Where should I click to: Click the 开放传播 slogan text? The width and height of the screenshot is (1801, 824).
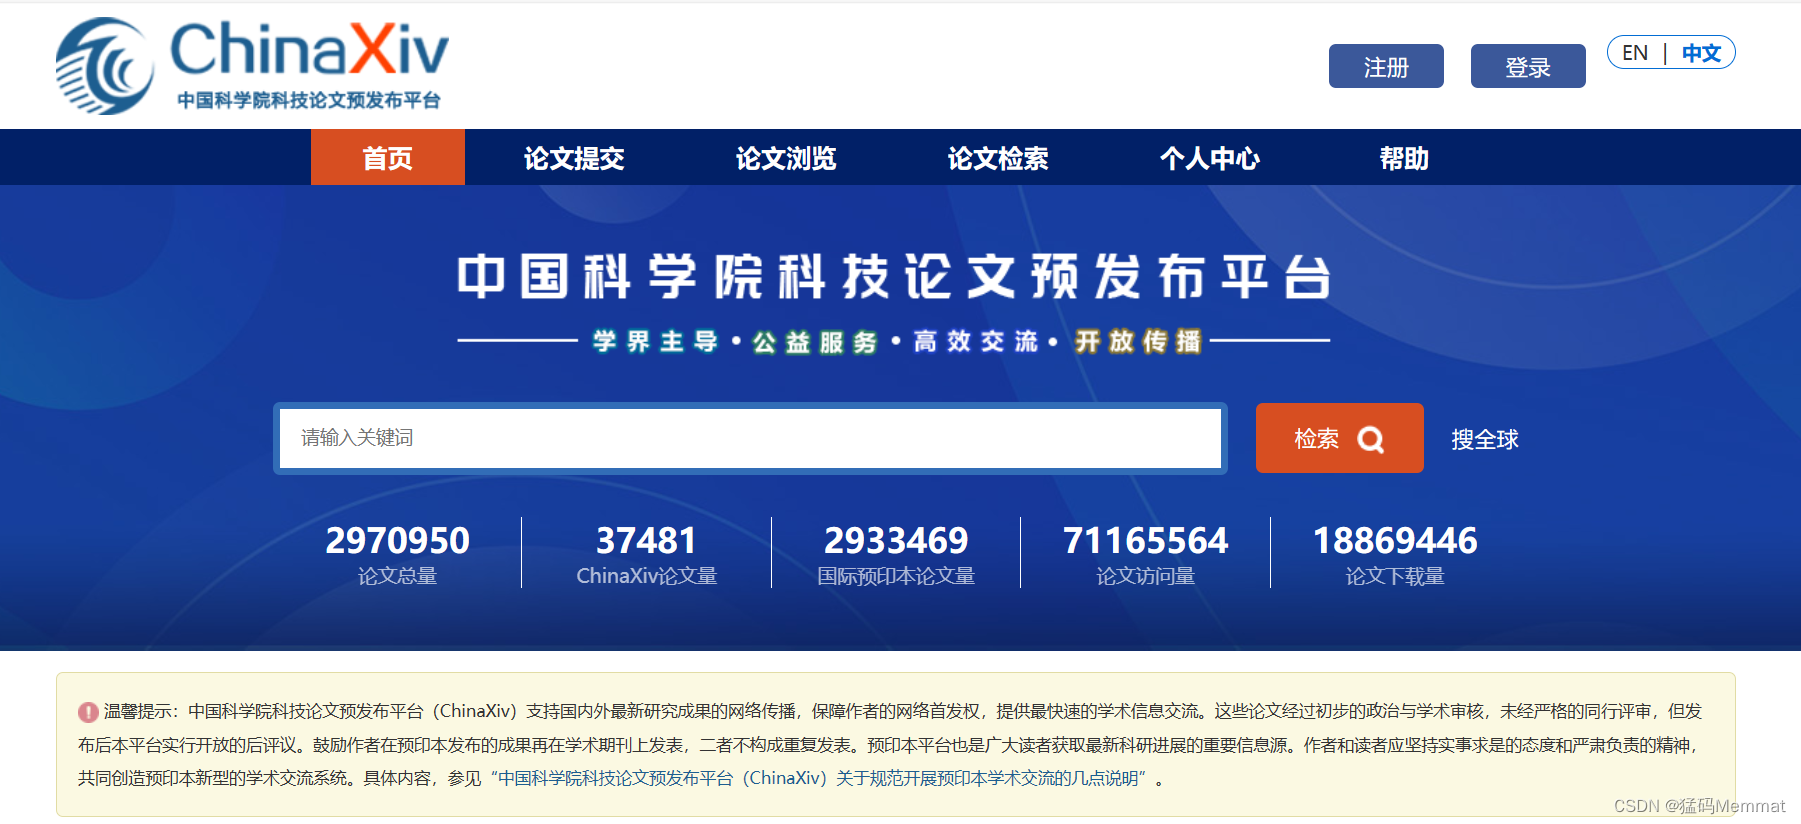[1138, 341]
